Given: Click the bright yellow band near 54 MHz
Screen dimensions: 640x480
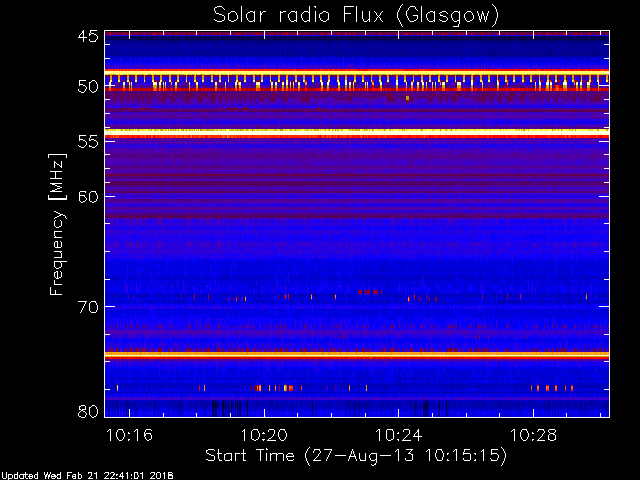Looking at the screenshot, I should (356, 131).
